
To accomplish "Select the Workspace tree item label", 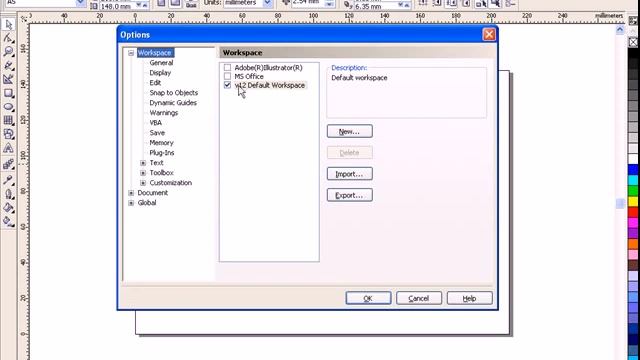I will [155, 53].
